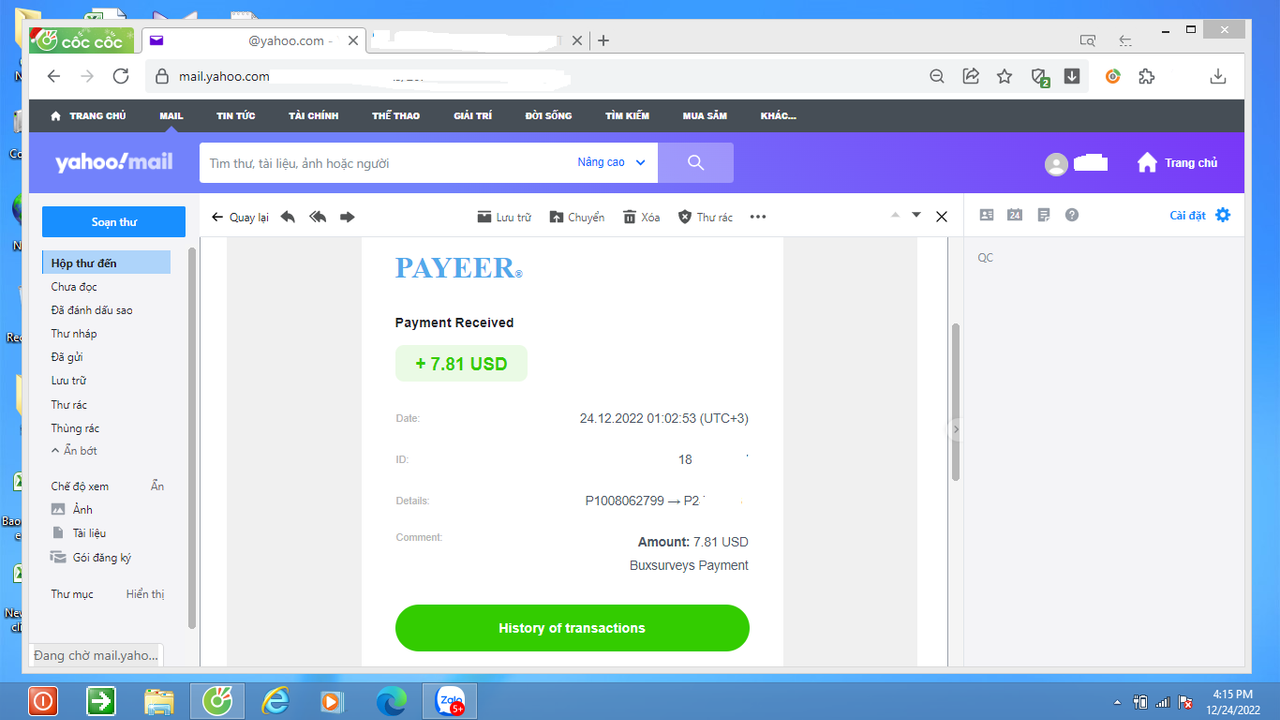Click the browser back arrow
Screen dimensions: 1280x720
click(54, 76)
